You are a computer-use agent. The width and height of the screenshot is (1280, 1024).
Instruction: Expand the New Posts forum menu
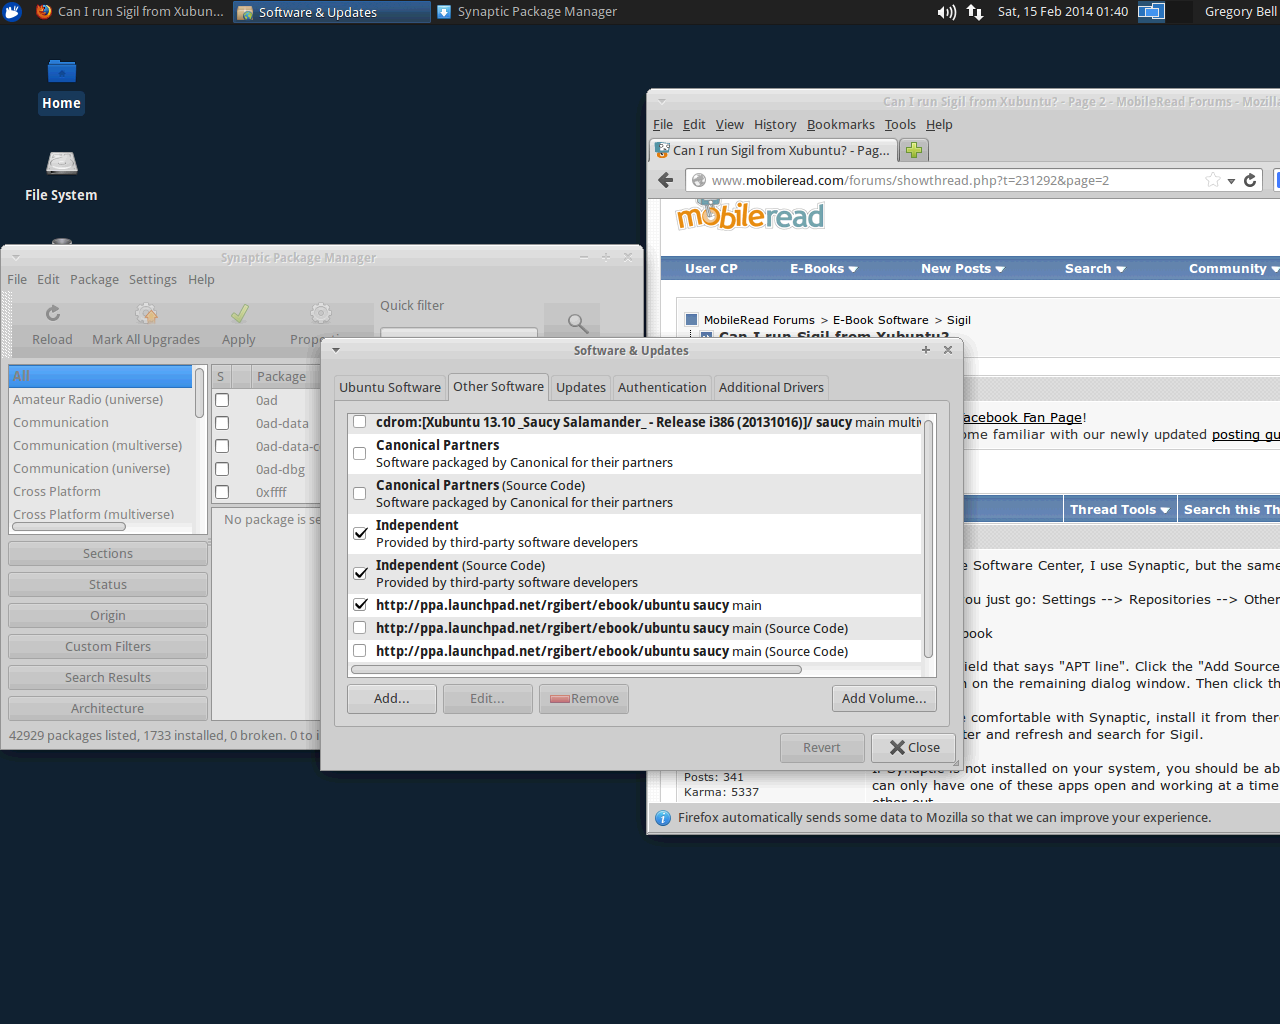pyautogui.click(x=962, y=268)
